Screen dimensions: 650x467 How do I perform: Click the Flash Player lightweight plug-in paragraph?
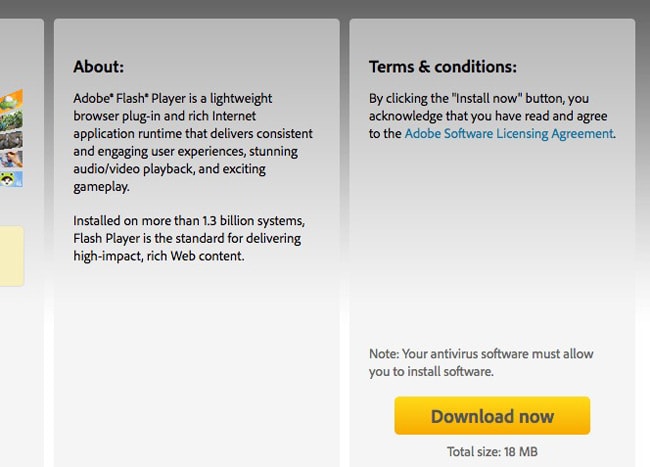(x=193, y=142)
